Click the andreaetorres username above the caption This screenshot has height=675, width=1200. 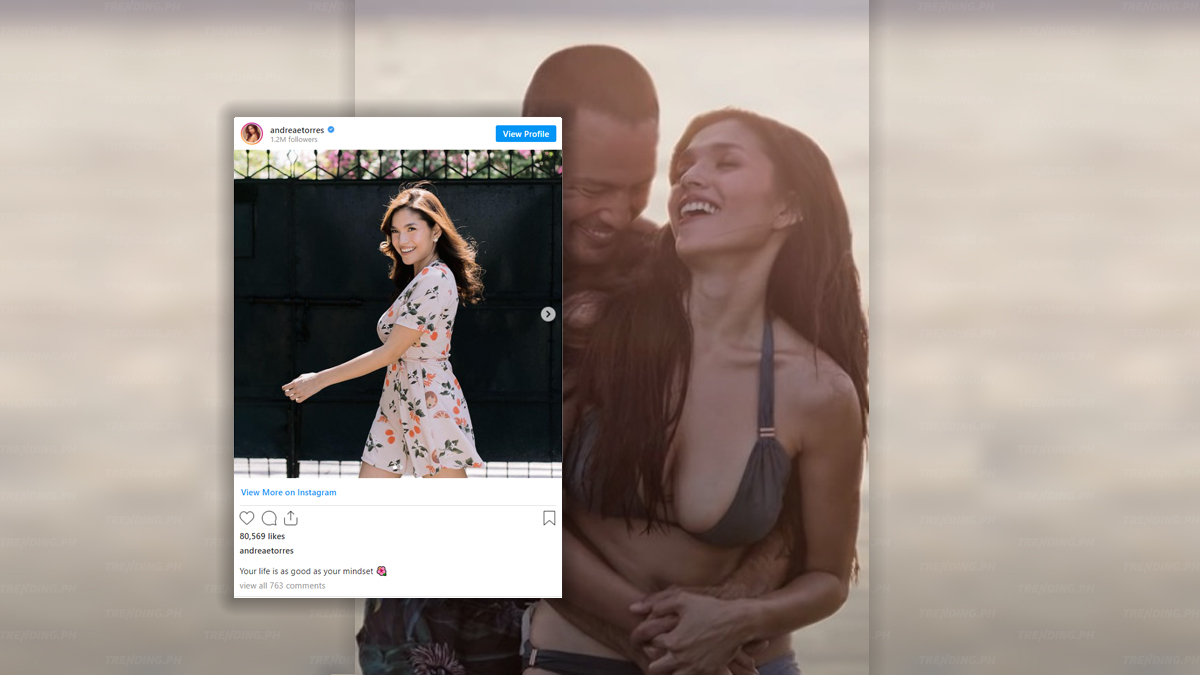pos(266,551)
